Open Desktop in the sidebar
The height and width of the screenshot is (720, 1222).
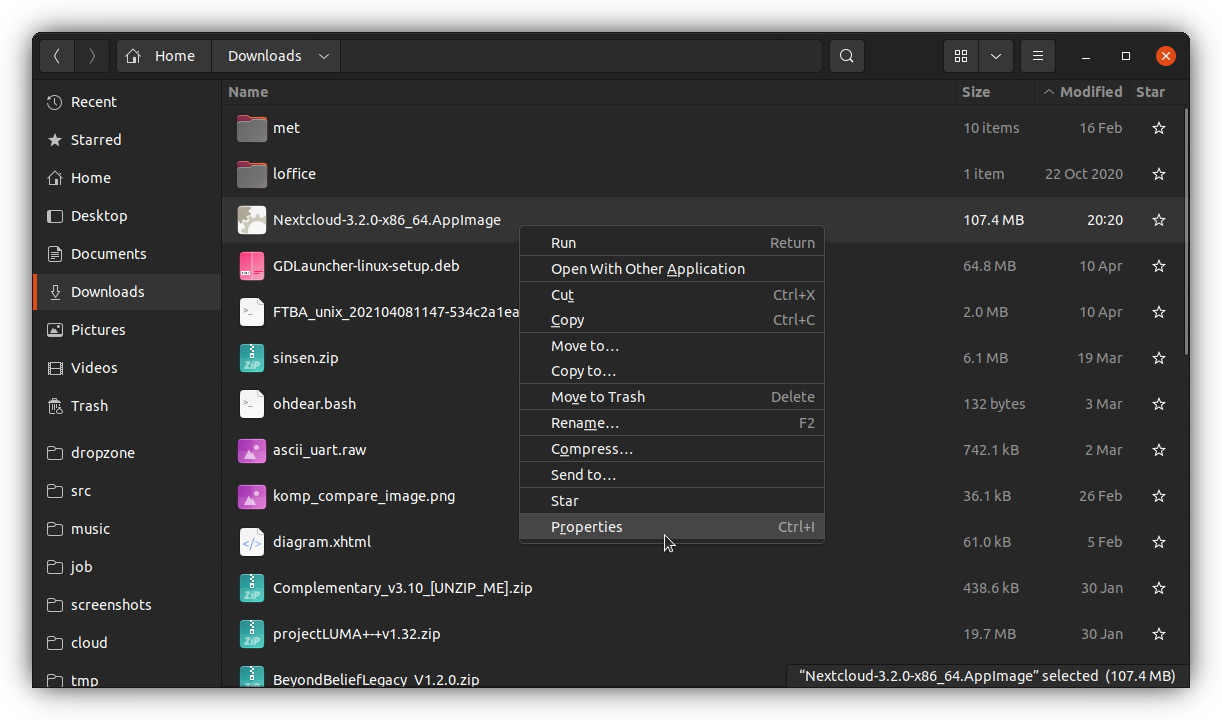pyautogui.click(x=127, y=216)
